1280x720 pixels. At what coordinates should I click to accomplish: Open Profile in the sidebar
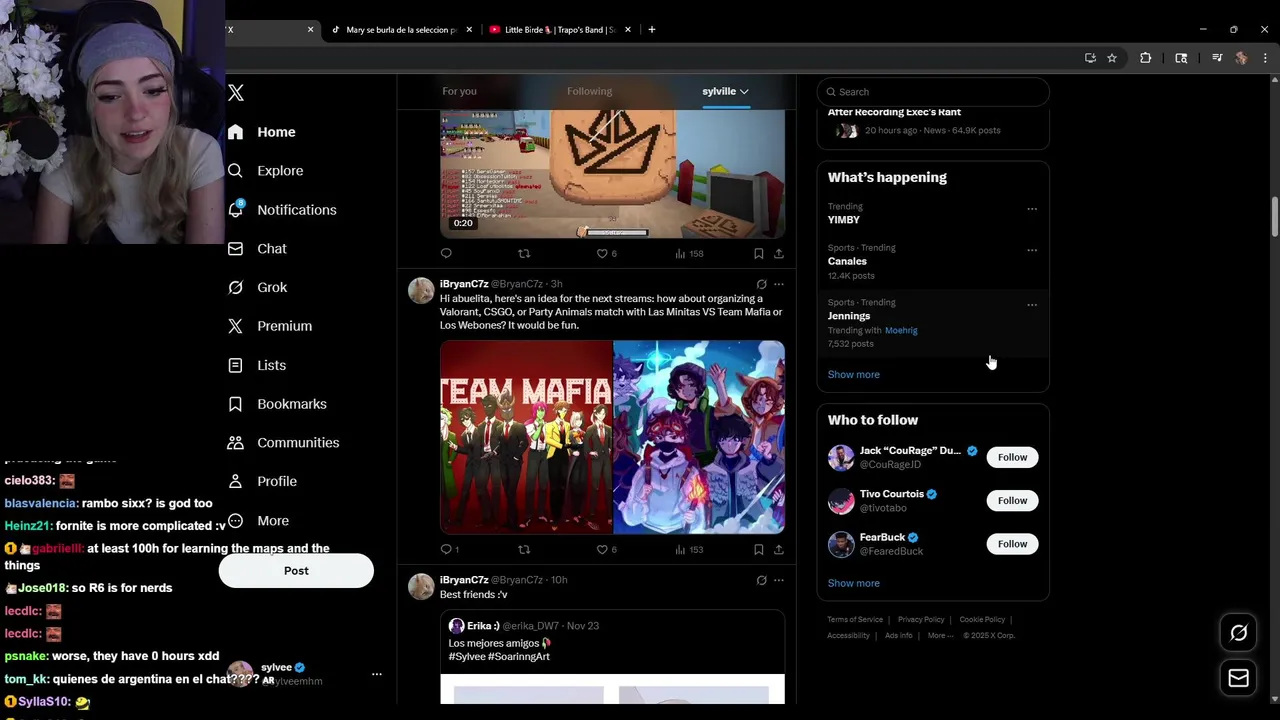(x=262, y=481)
